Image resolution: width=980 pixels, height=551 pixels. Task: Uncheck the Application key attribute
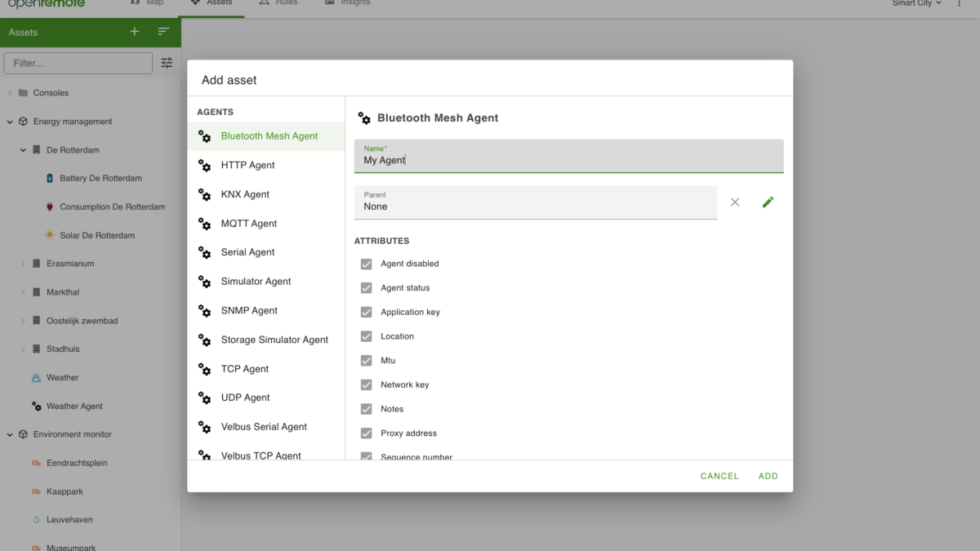[x=366, y=312]
